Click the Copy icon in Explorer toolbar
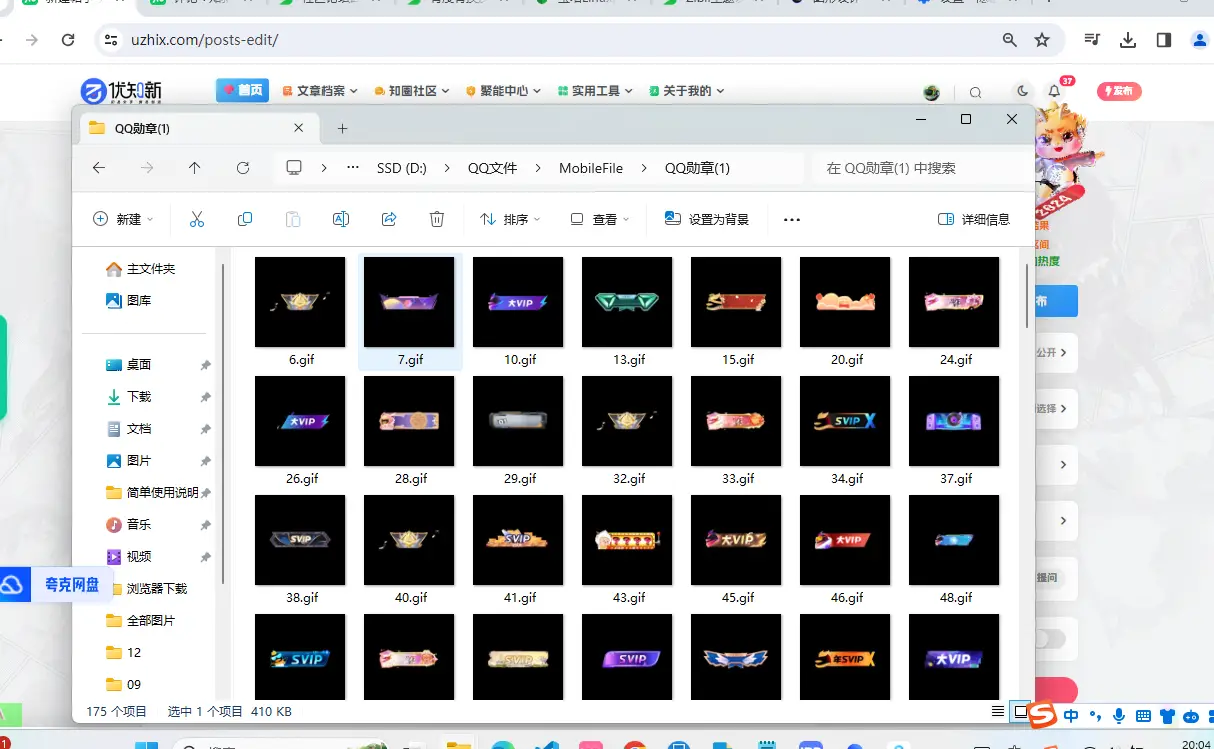 (245, 219)
